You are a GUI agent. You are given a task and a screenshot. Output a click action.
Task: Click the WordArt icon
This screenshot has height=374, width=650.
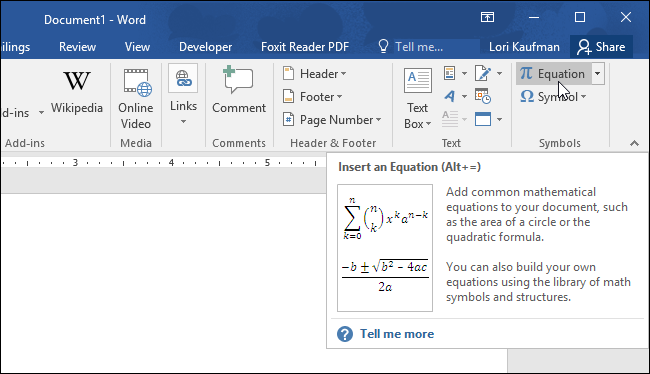pos(450,97)
